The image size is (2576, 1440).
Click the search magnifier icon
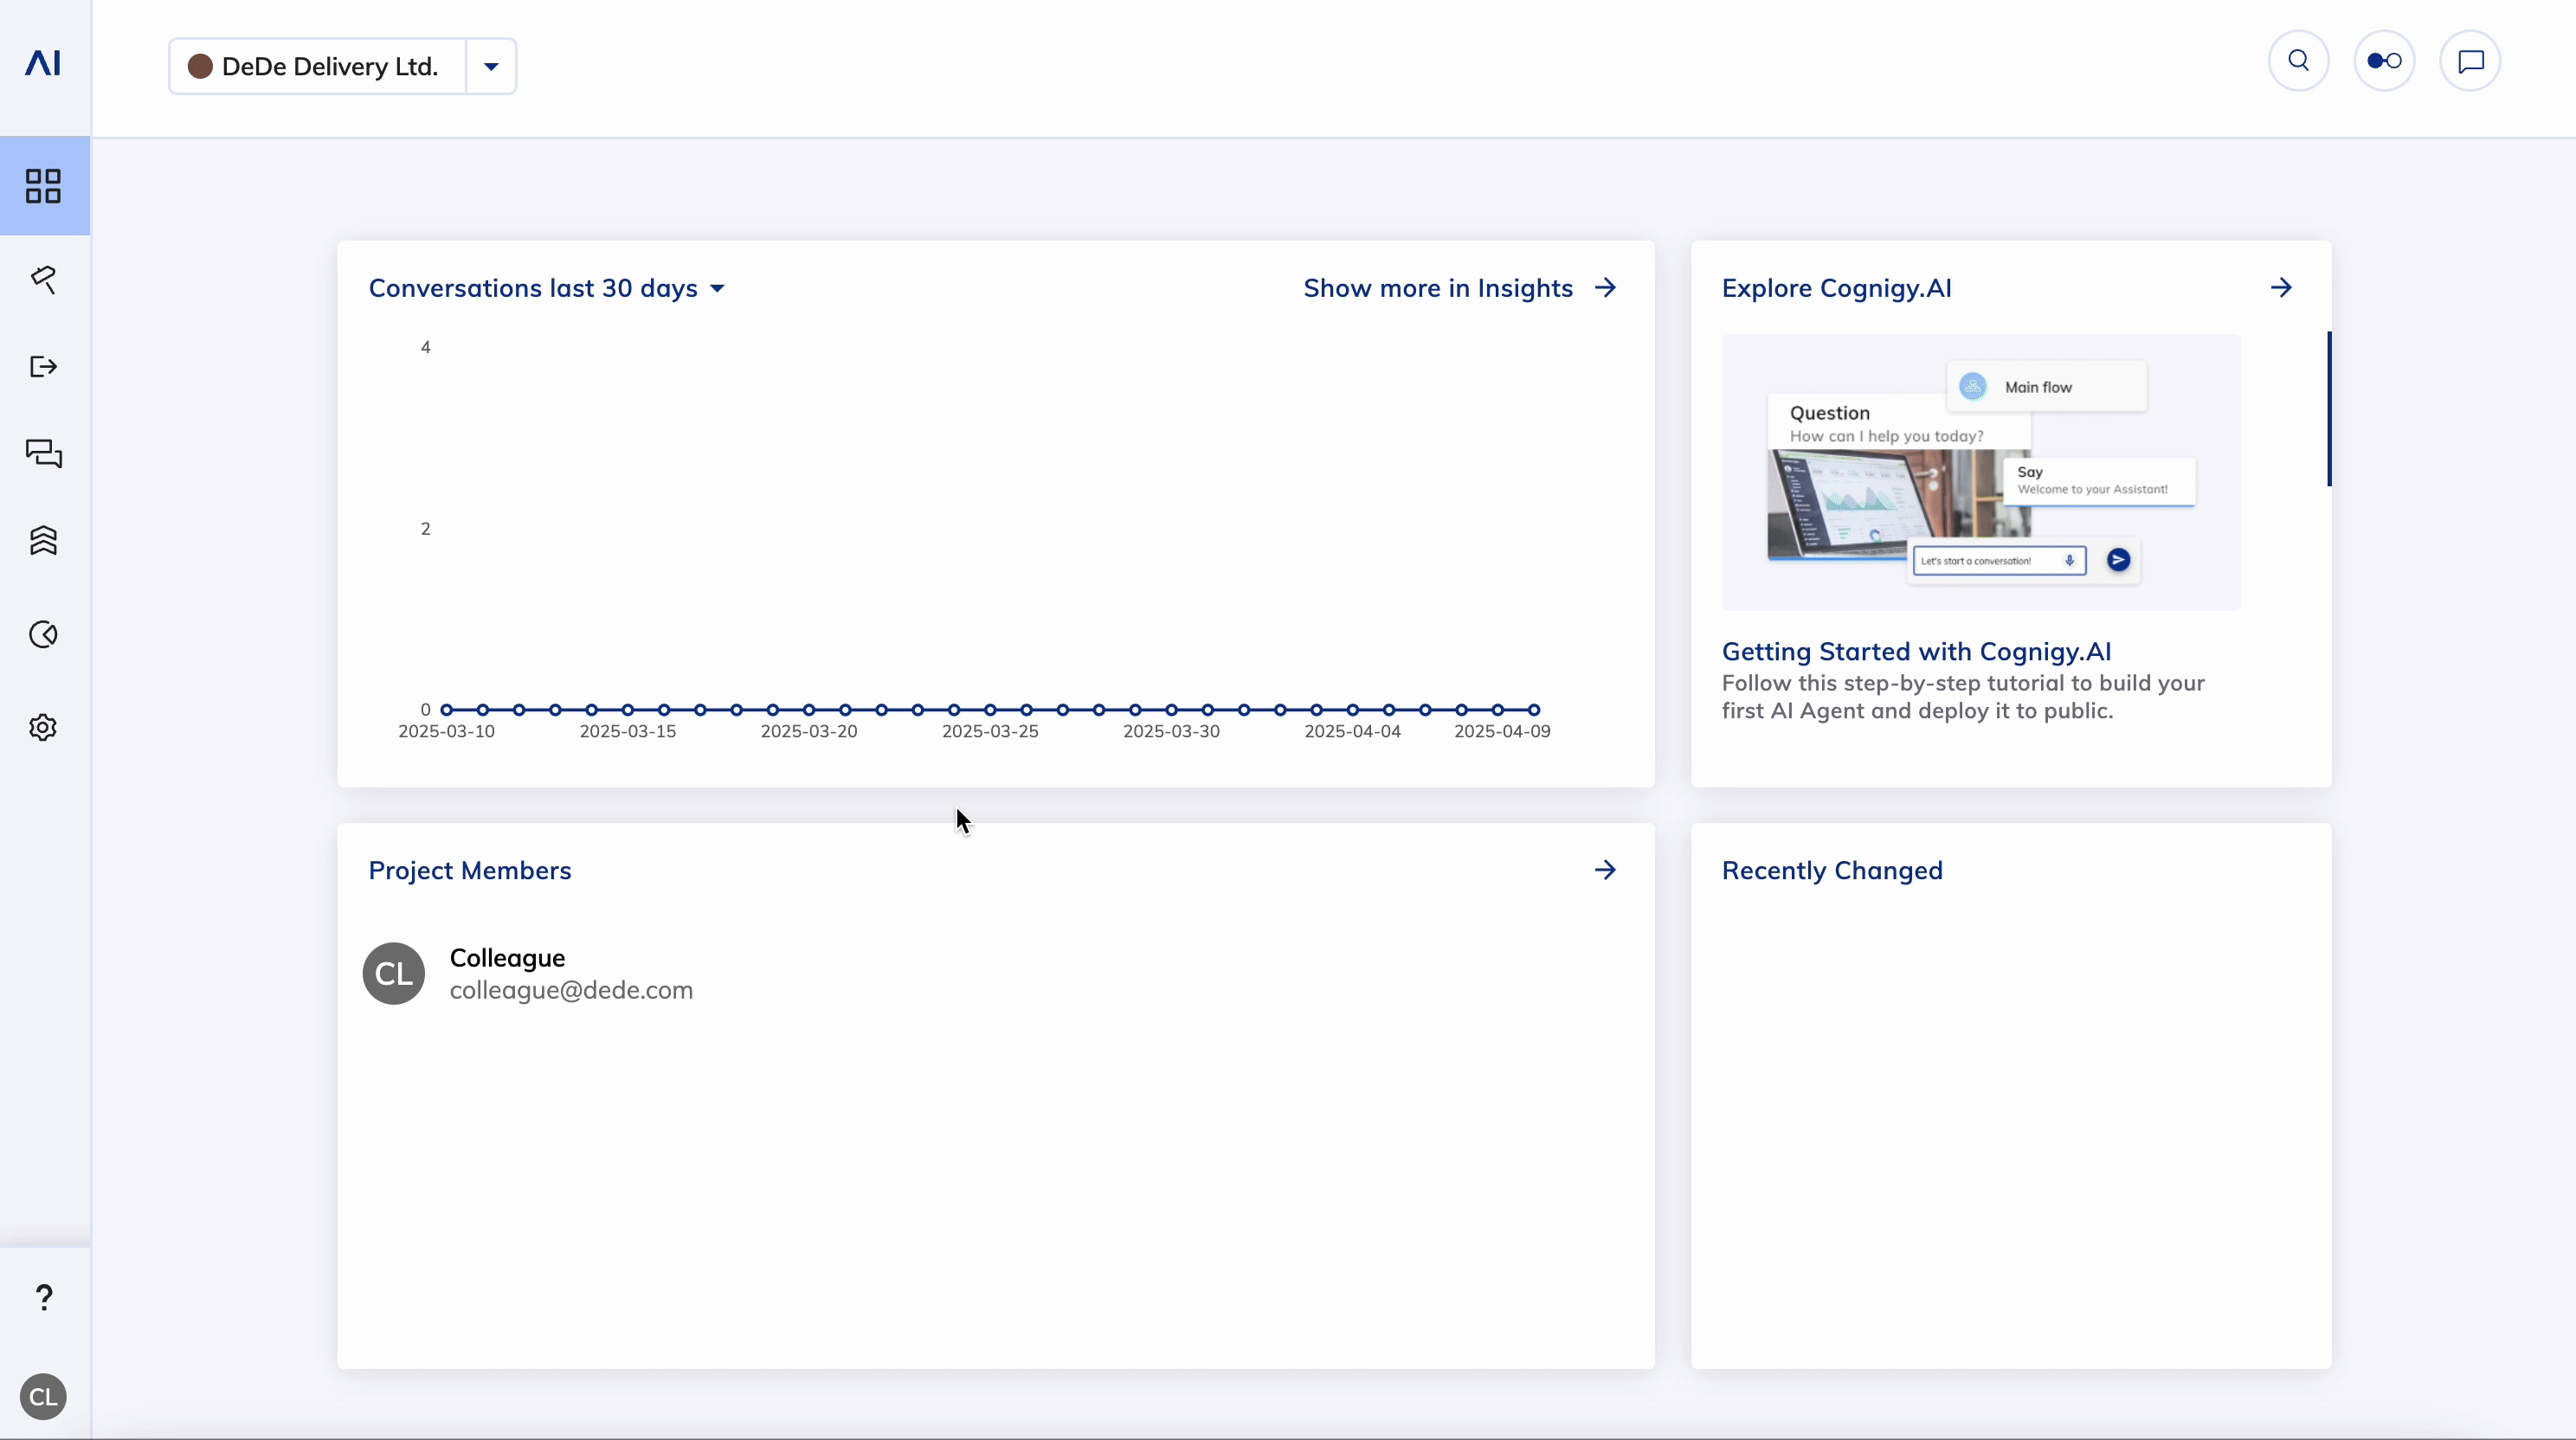(2299, 61)
